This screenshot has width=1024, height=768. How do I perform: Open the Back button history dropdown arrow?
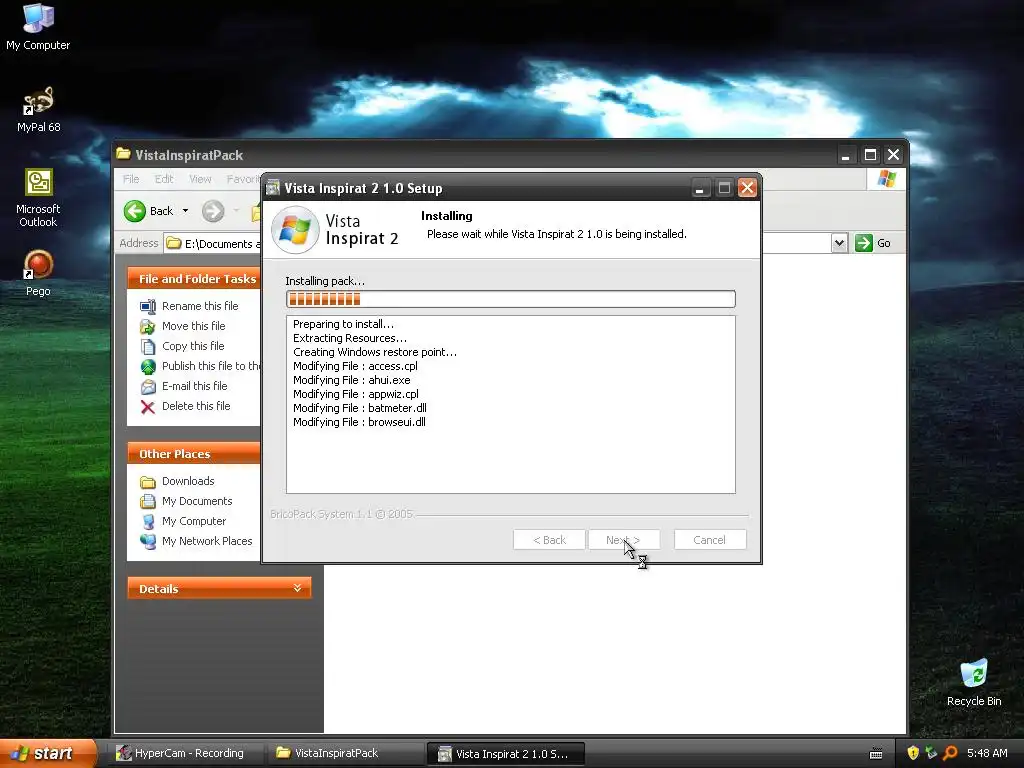(185, 211)
